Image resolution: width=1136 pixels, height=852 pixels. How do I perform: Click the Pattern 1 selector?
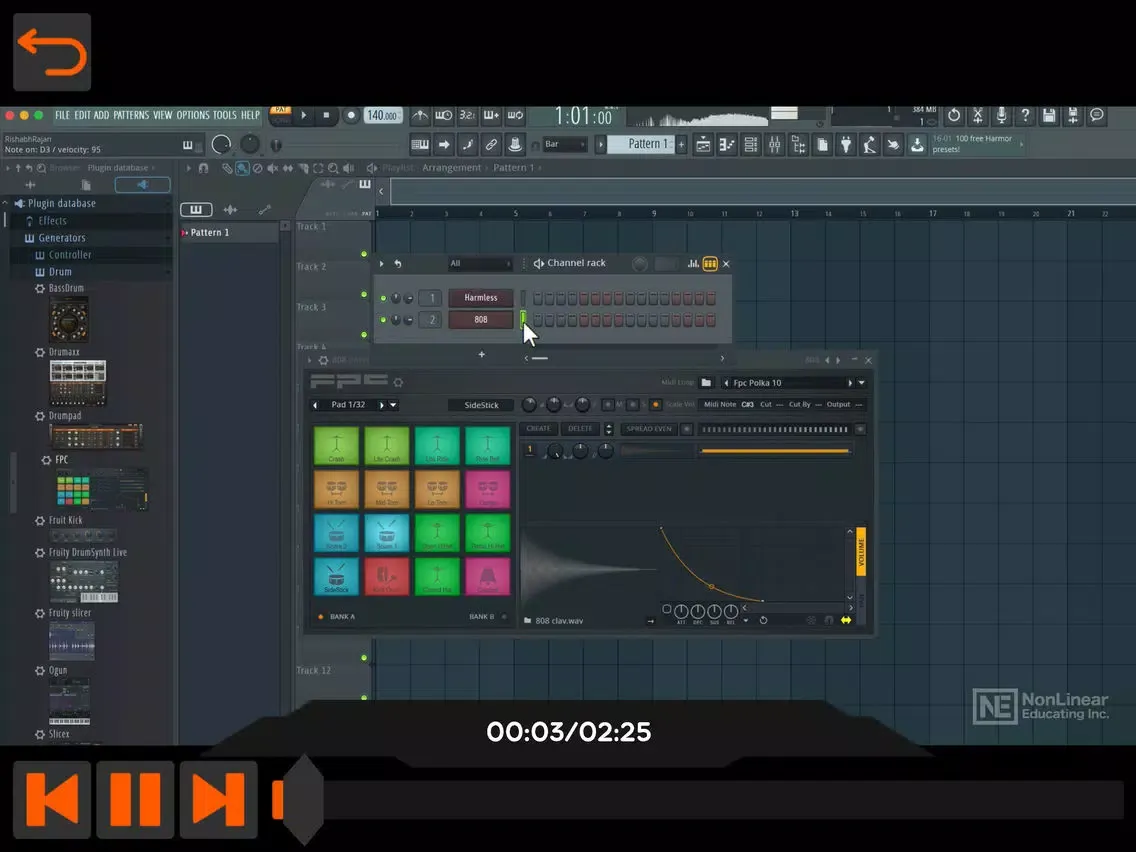click(x=642, y=144)
